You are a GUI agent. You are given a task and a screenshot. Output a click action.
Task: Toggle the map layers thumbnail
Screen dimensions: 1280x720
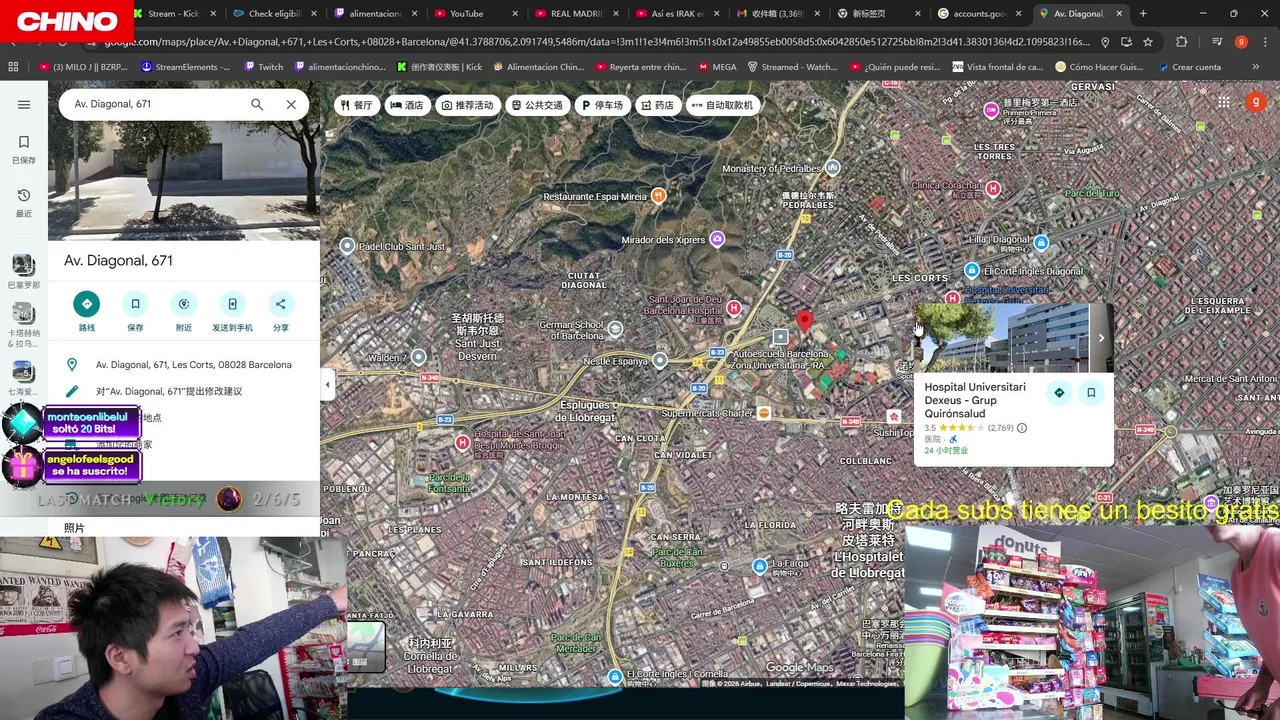(366, 645)
